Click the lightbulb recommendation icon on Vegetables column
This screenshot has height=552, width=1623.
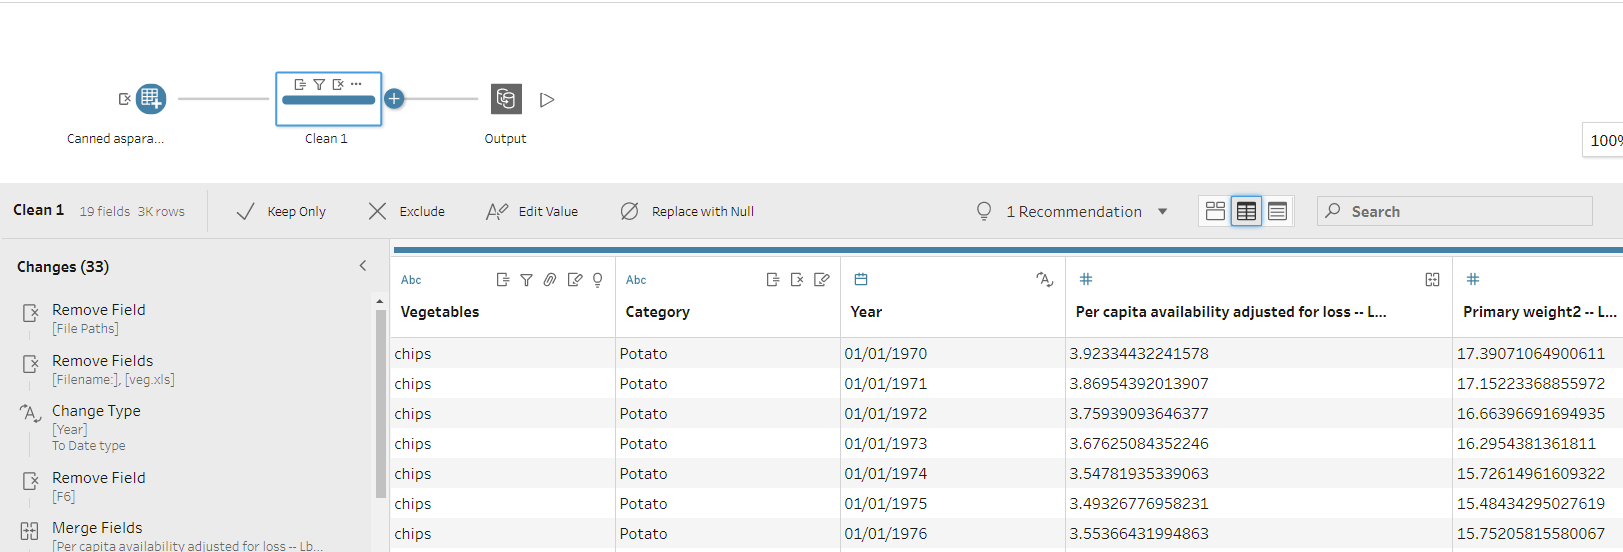(x=598, y=280)
